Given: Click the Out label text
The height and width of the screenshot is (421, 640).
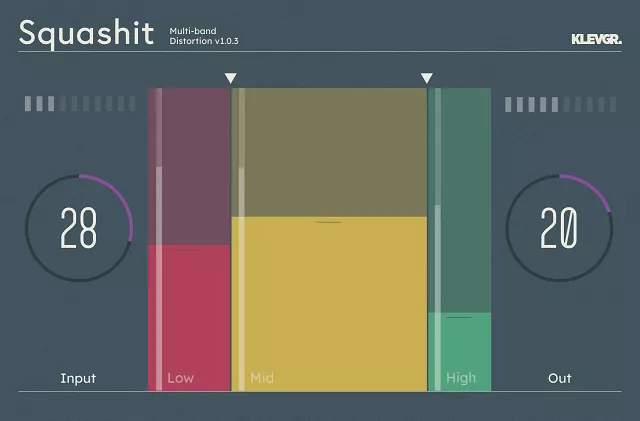Looking at the screenshot, I should coord(560,378).
